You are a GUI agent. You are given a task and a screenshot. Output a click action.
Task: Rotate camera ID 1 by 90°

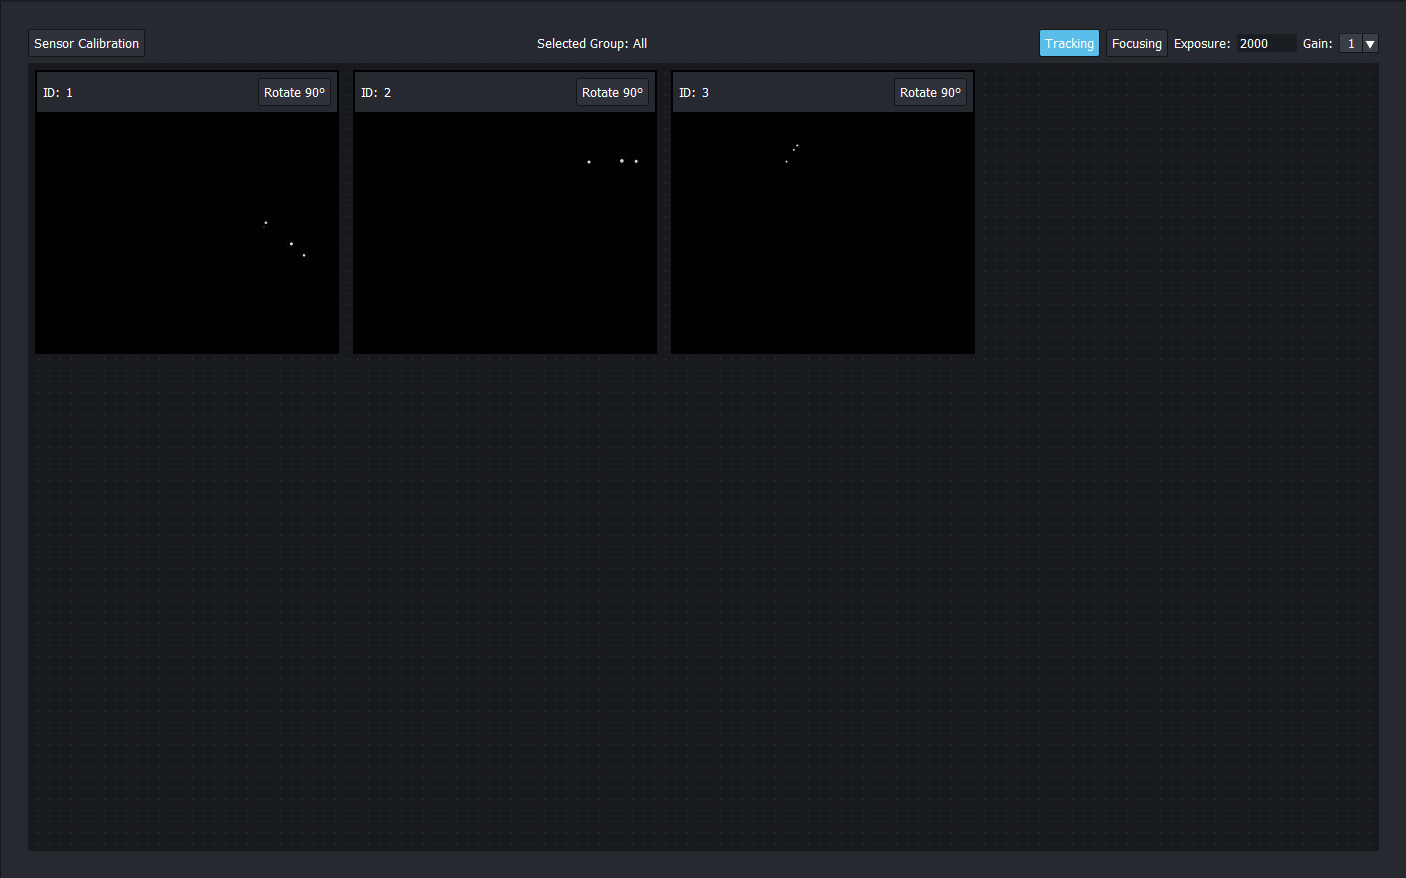pyautogui.click(x=294, y=92)
